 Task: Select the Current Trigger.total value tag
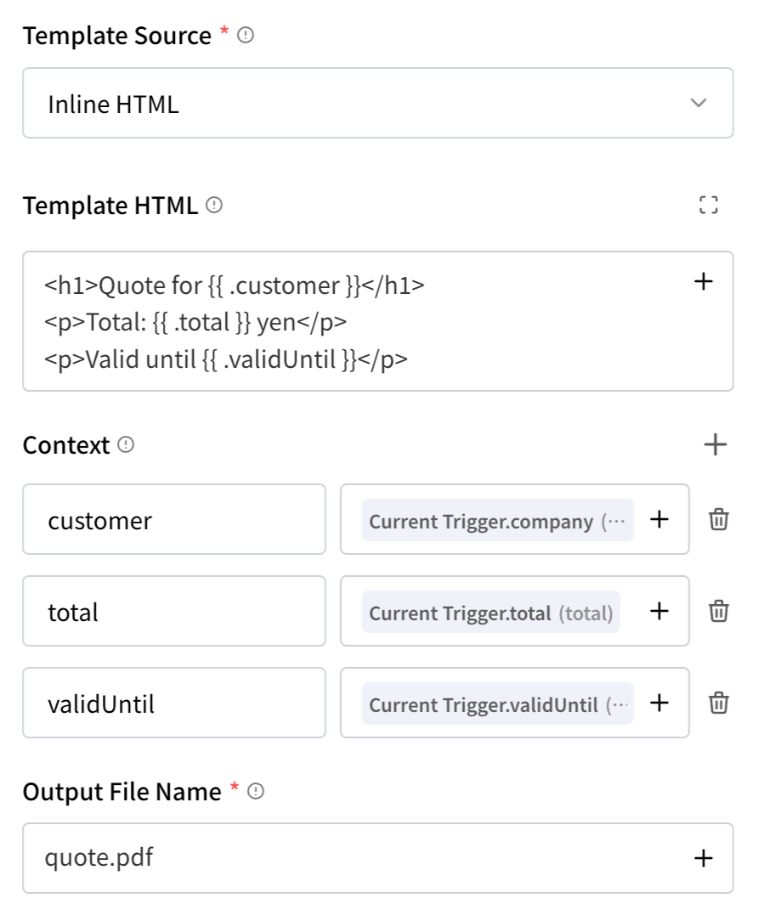491,612
